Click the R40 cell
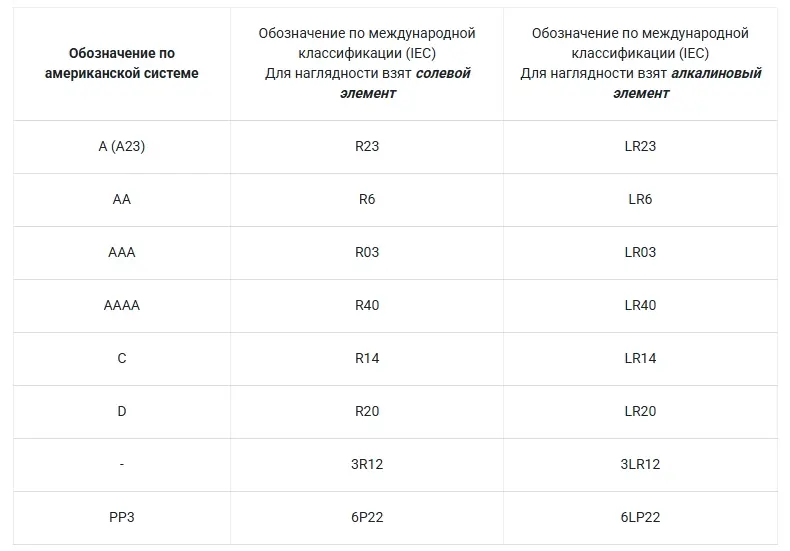Image resolution: width=790 pixels, height=551 pixels. tap(367, 305)
